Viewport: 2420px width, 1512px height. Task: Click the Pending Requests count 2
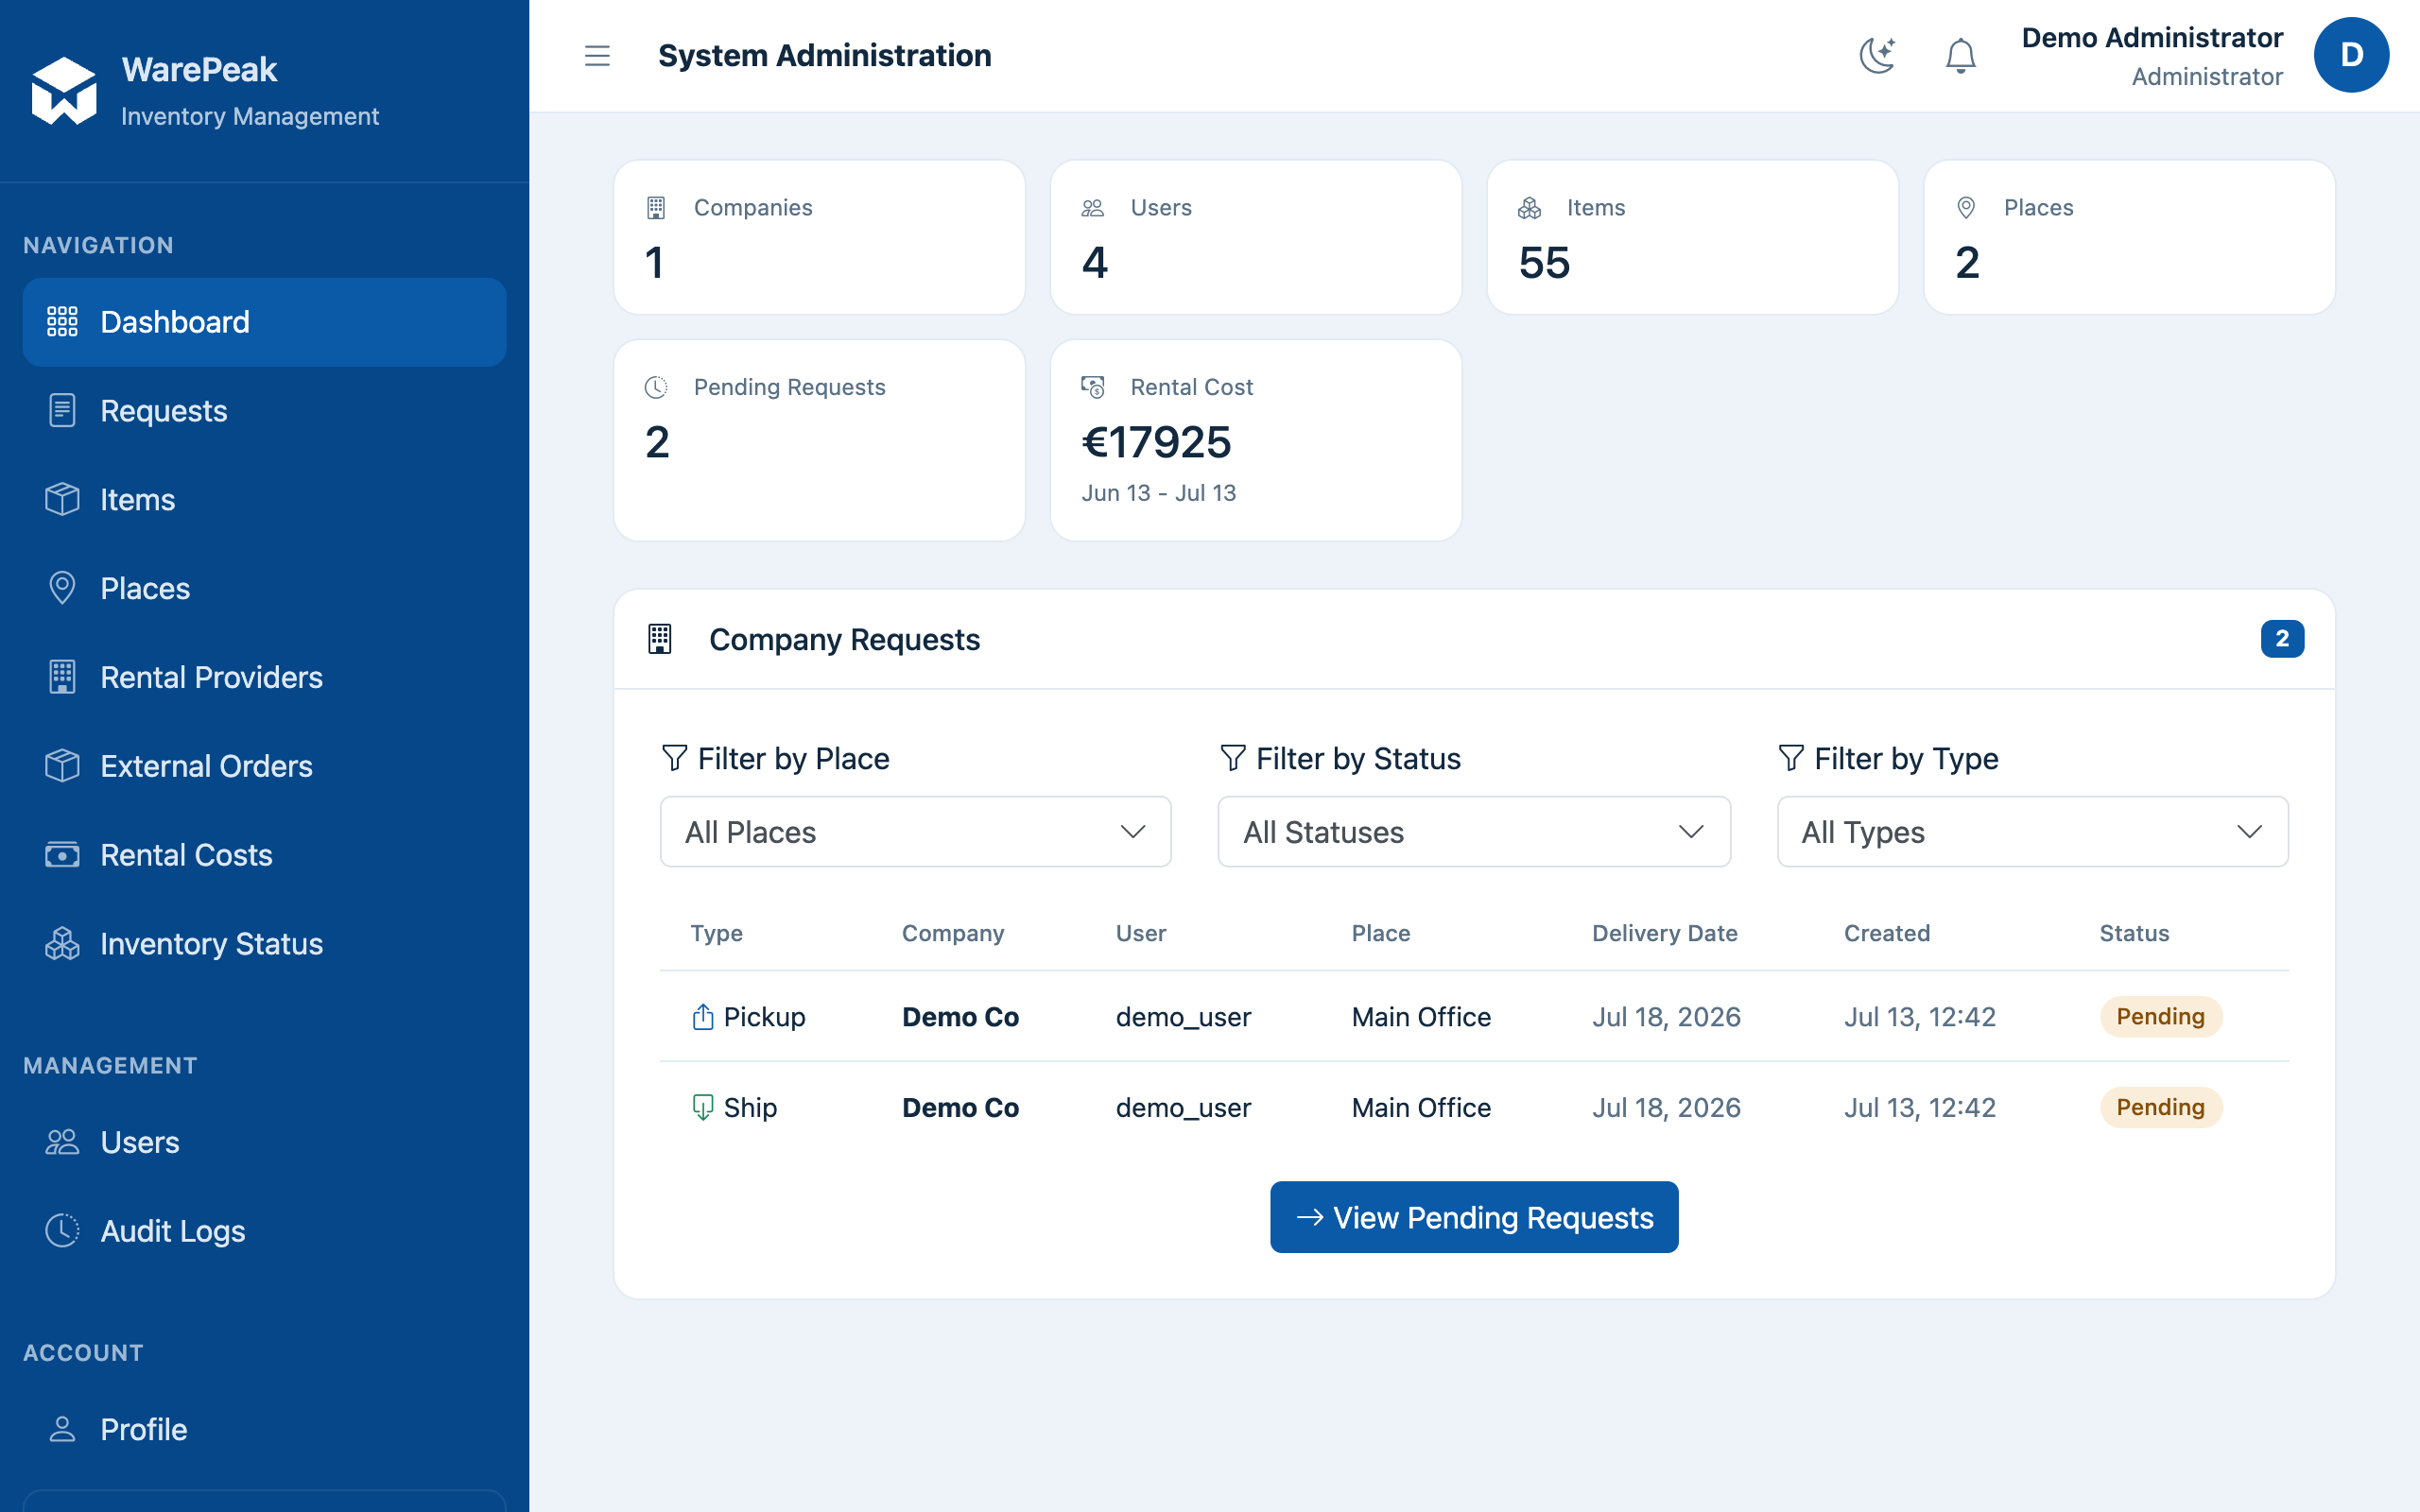coord(657,442)
